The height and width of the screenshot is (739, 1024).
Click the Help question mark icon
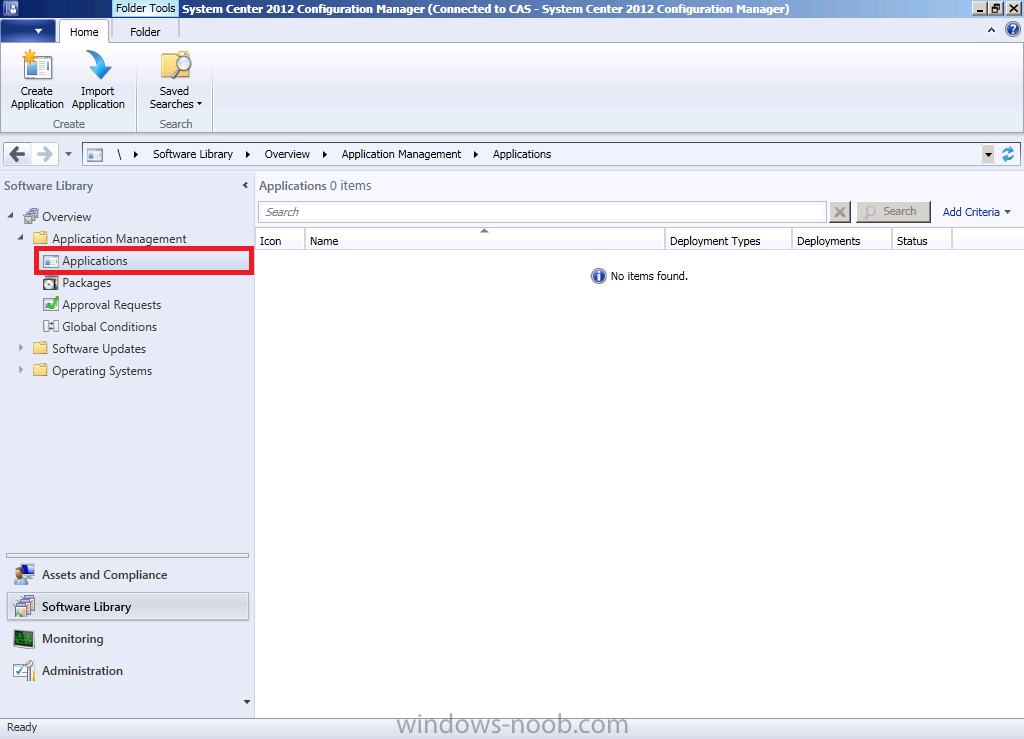[1013, 29]
